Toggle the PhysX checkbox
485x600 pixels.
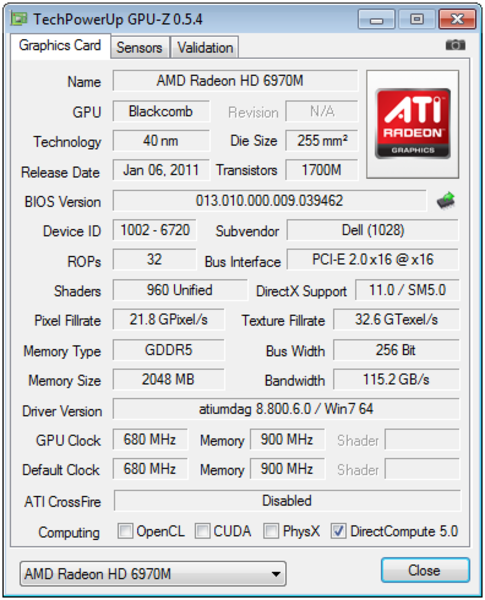(x=271, y=531)
